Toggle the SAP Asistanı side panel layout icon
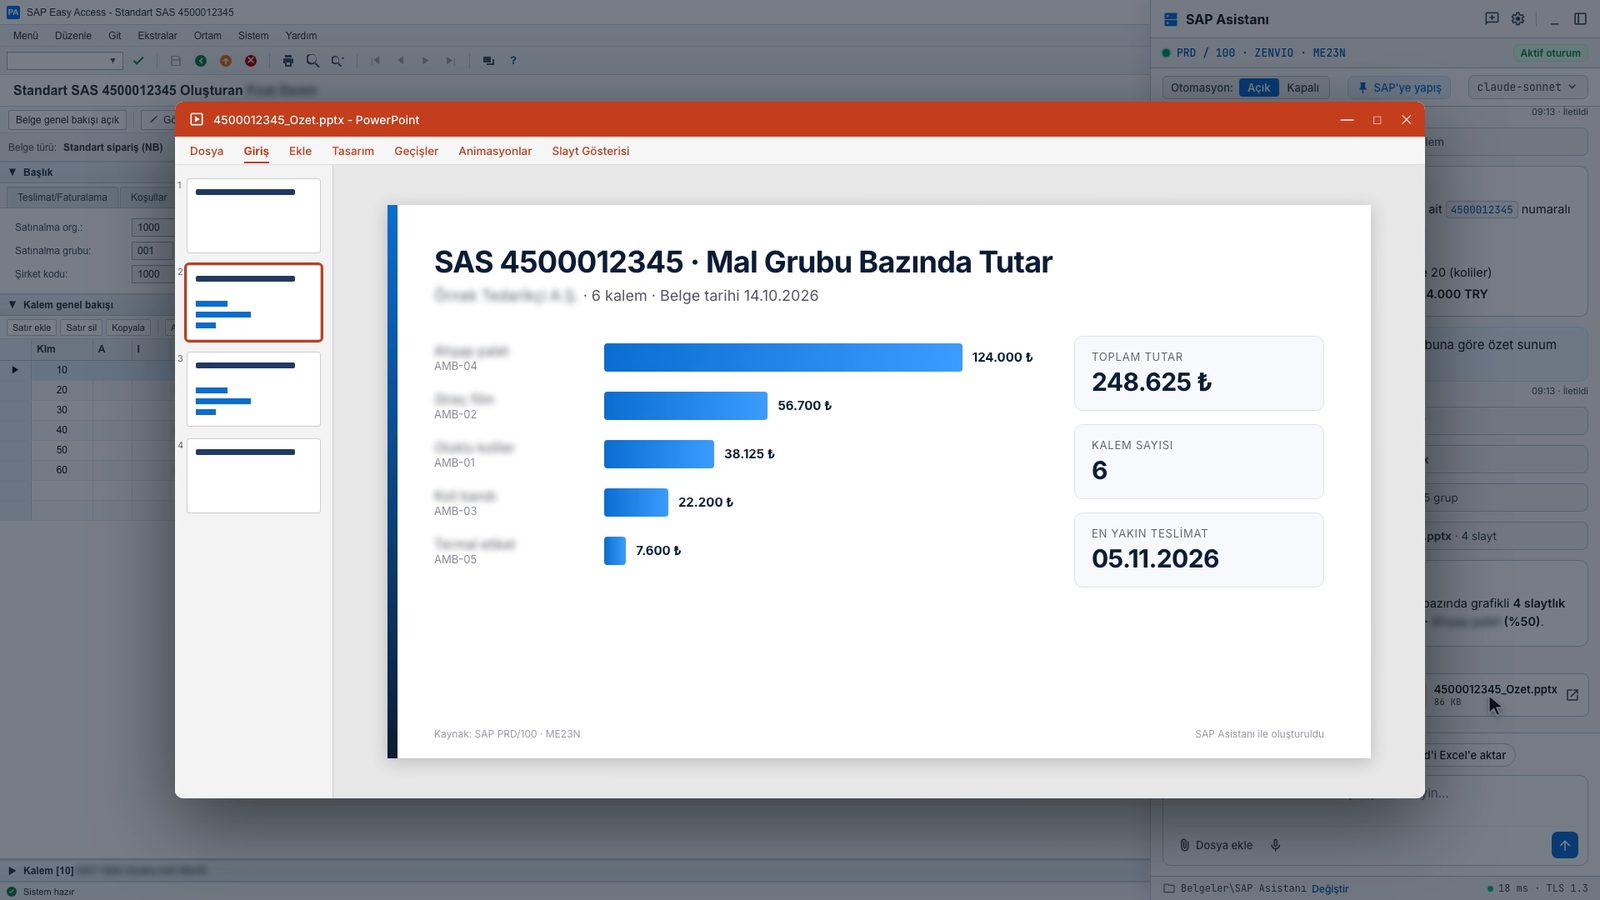Image resolution: width=1600 pixels, height=900 pixels. [1580, 19]
